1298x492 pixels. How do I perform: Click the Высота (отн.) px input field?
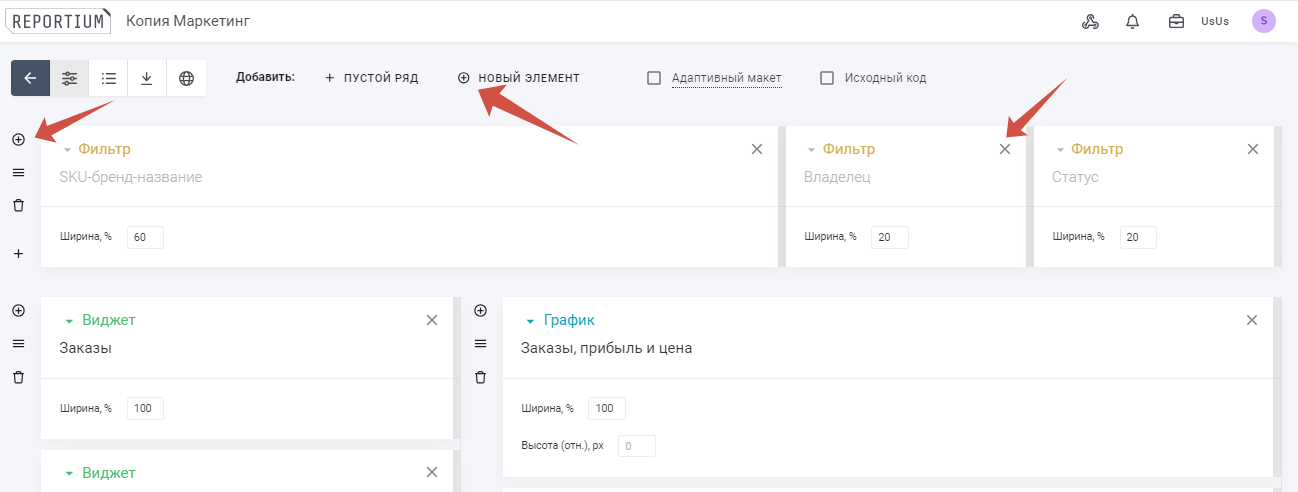[x=636, y=446]
